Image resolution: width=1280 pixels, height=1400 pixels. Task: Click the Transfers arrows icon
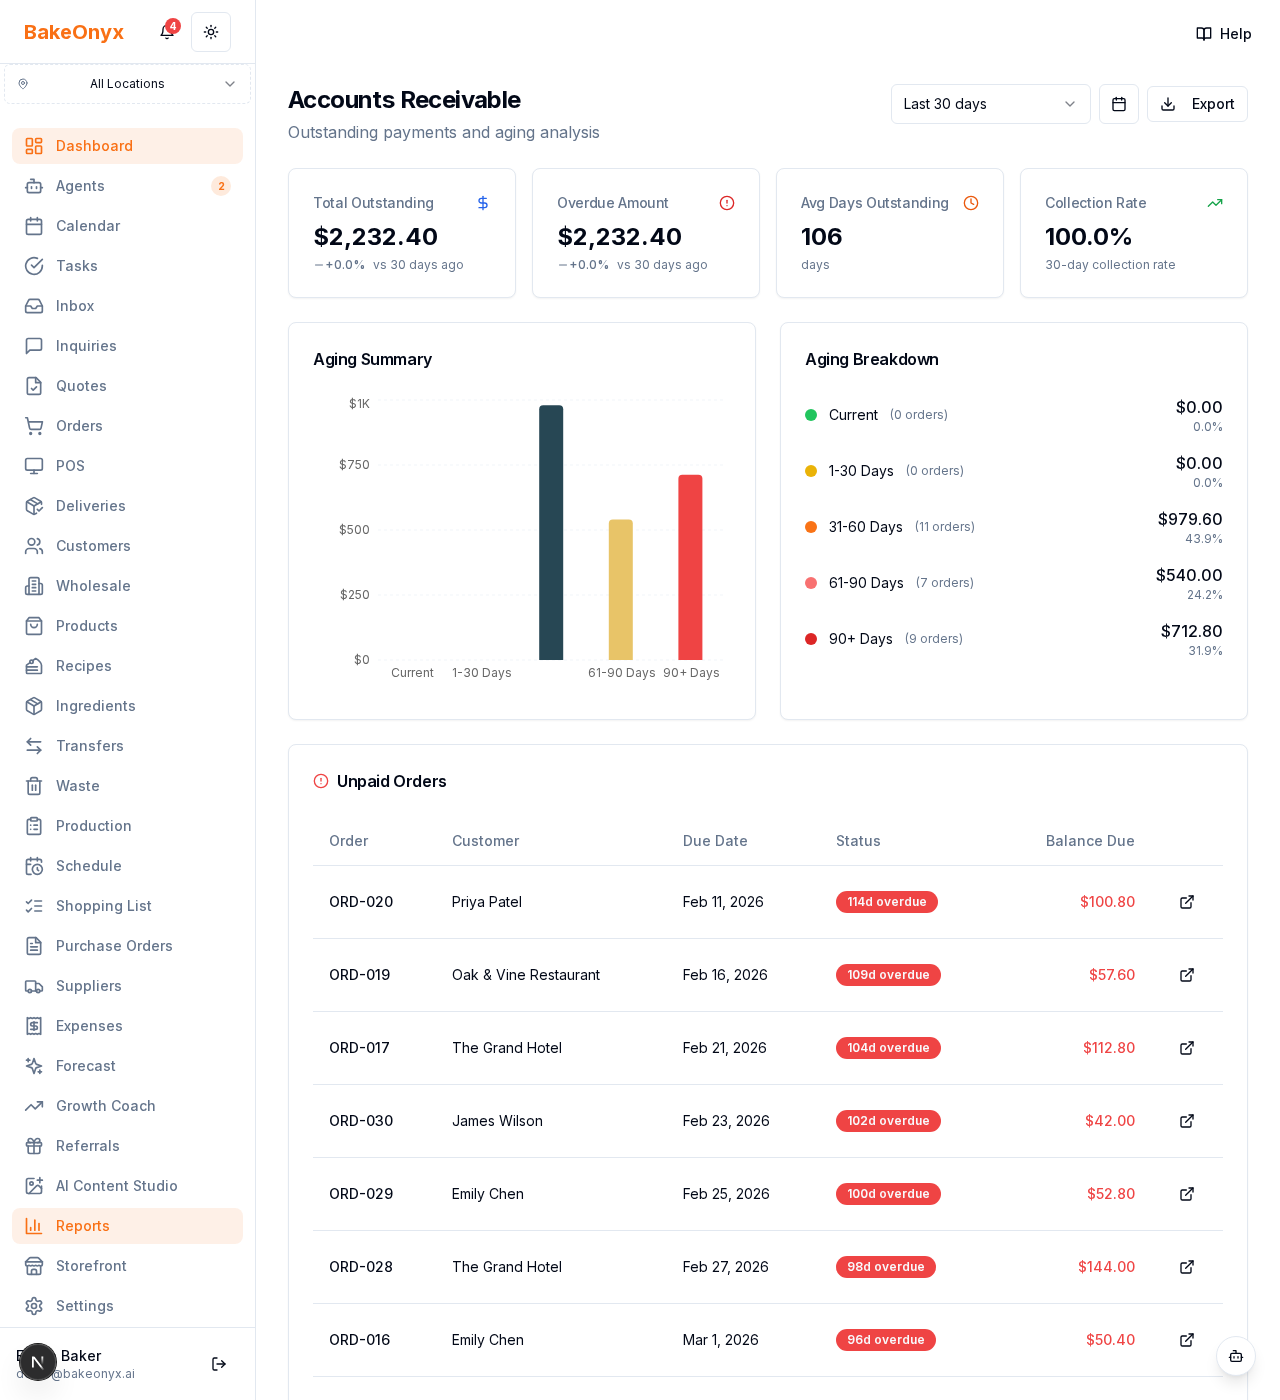pos(34,746)
